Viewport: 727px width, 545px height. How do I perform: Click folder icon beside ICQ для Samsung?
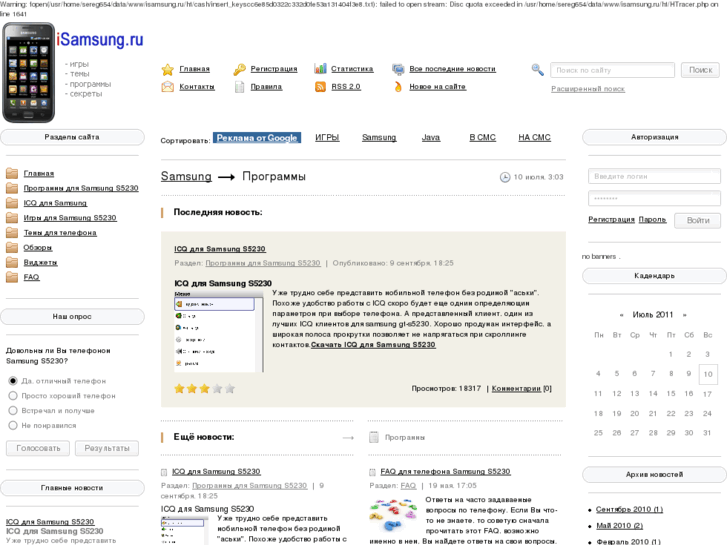coord(12,203)
